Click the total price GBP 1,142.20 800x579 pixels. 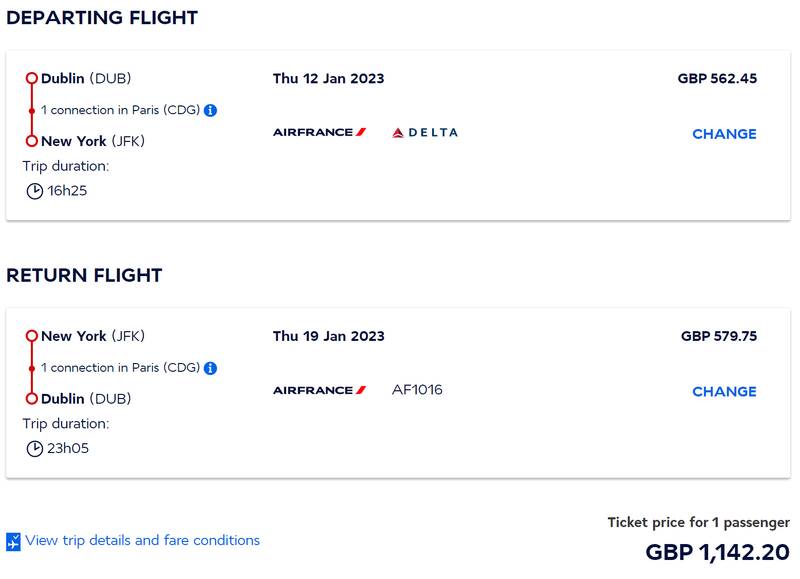(717, 552)
